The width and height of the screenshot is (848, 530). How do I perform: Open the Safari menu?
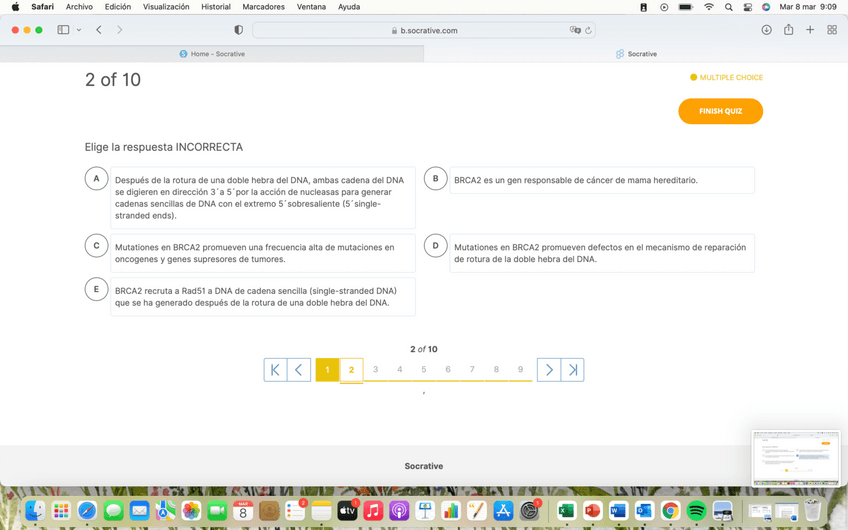click(x=42, y=7)
